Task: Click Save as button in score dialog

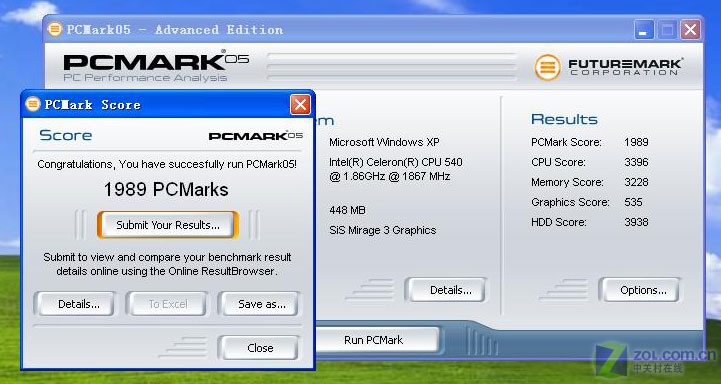Action: pyautogui.click(x=260, y=304)
